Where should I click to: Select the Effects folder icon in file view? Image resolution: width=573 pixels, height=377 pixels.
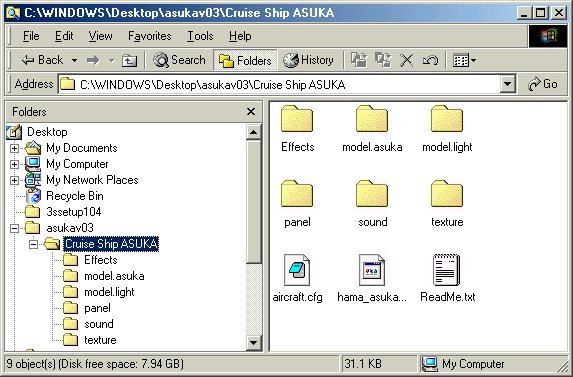coord(297,119)
